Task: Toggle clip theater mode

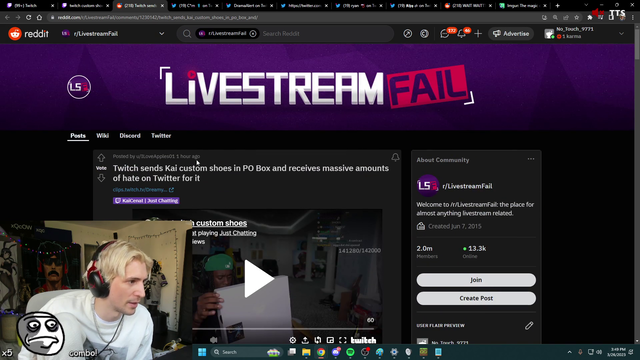Action: [318, 340]
